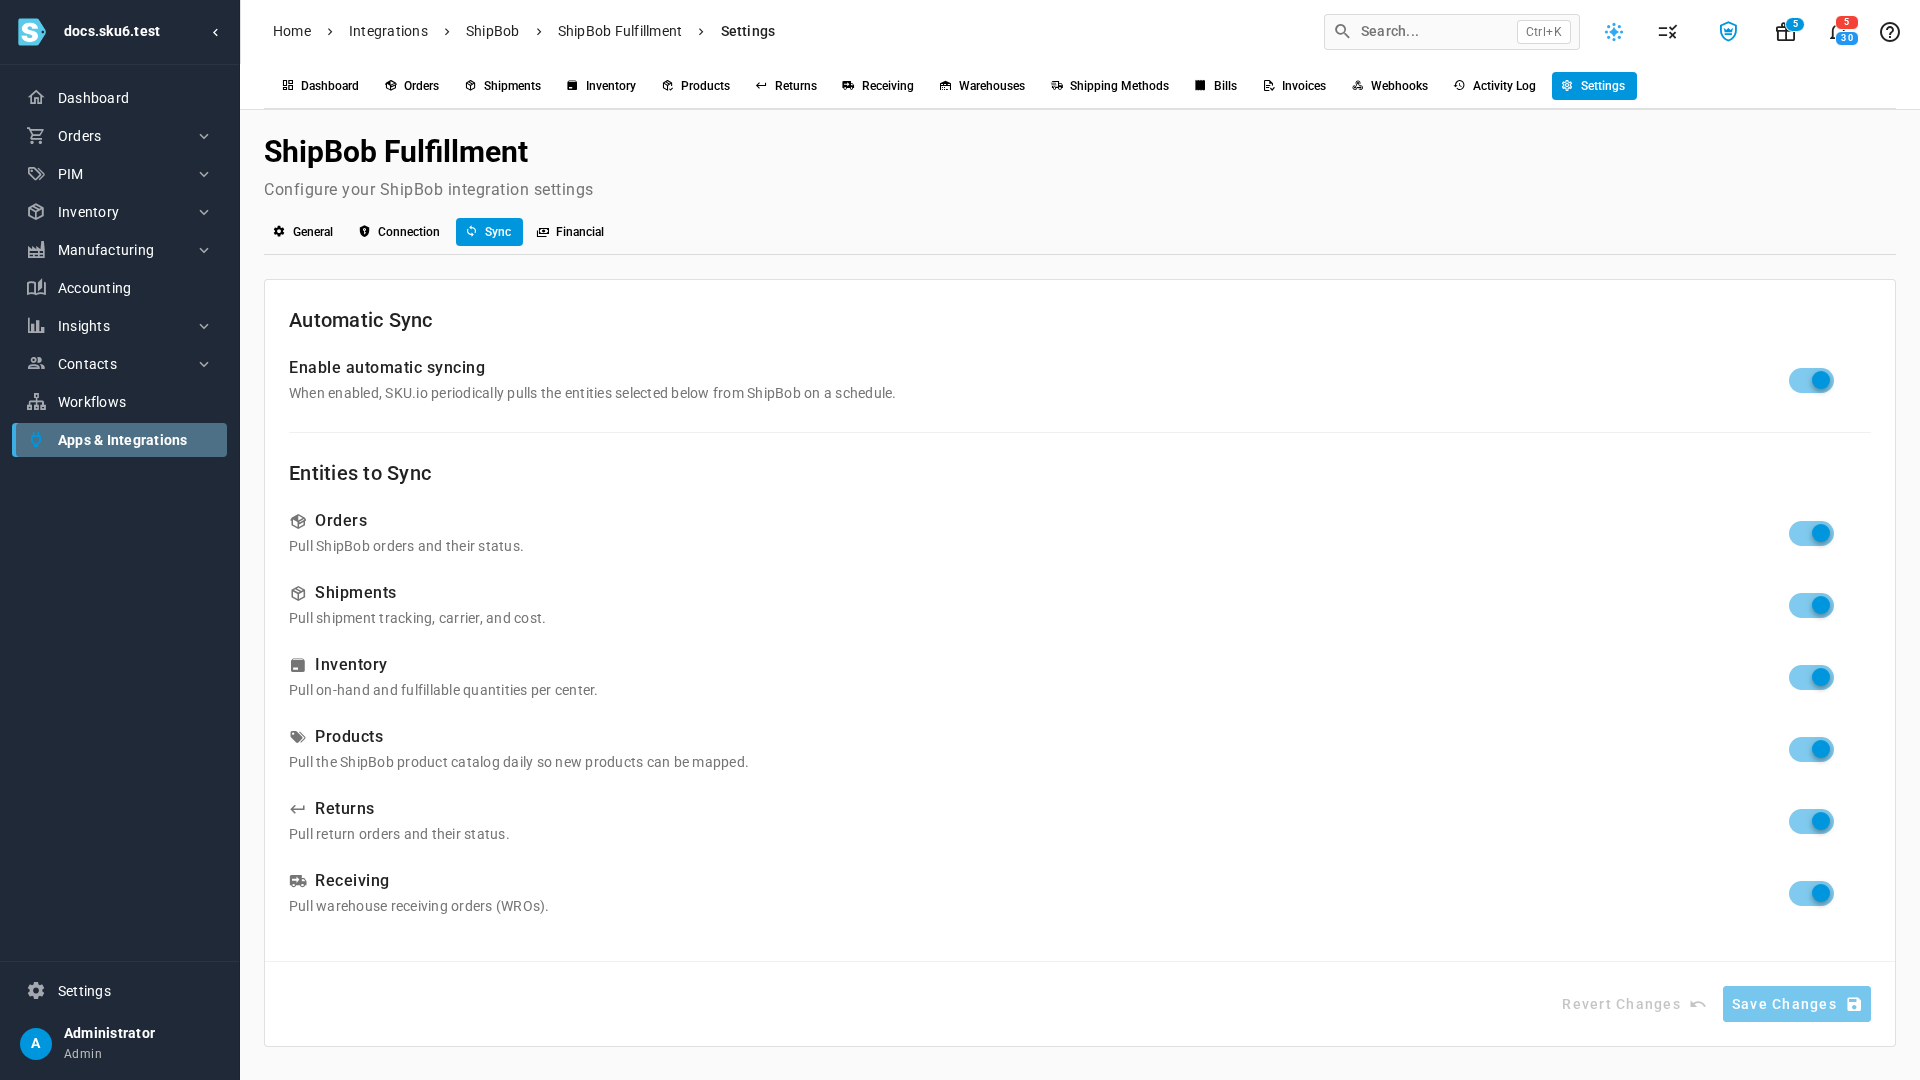Toggle the Products entity sync switch
The image size is (1920, 1080).
(1811, 750)
